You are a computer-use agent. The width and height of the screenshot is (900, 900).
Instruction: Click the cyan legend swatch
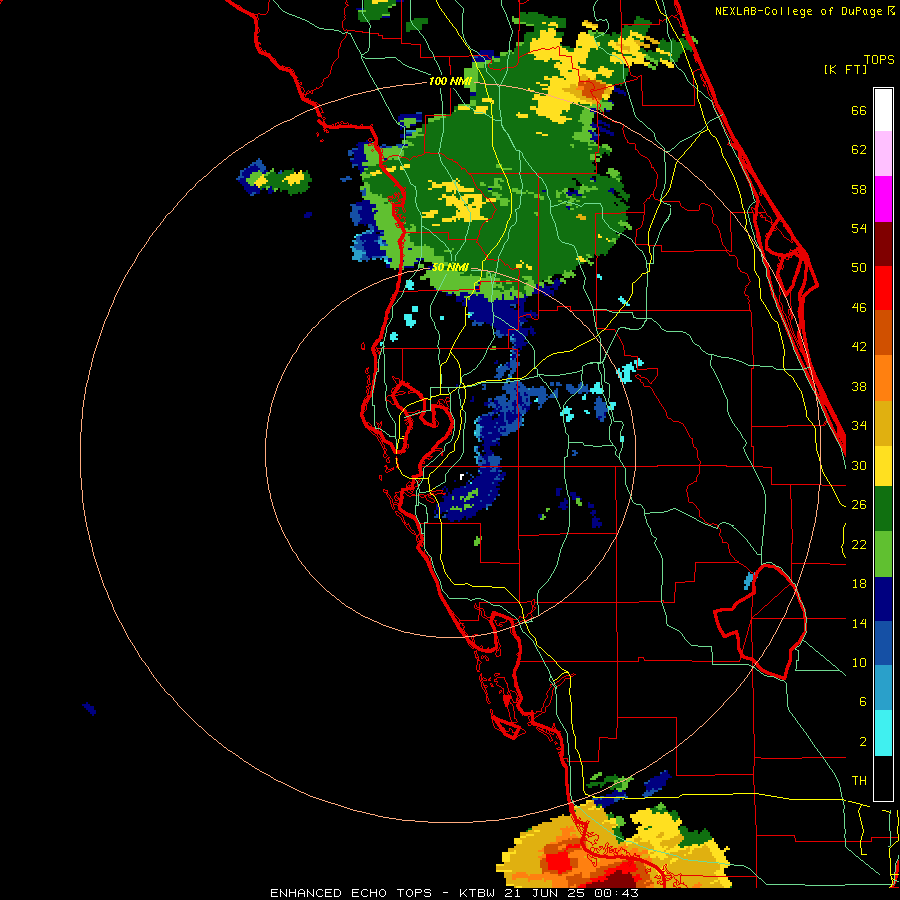coord(883,733)
